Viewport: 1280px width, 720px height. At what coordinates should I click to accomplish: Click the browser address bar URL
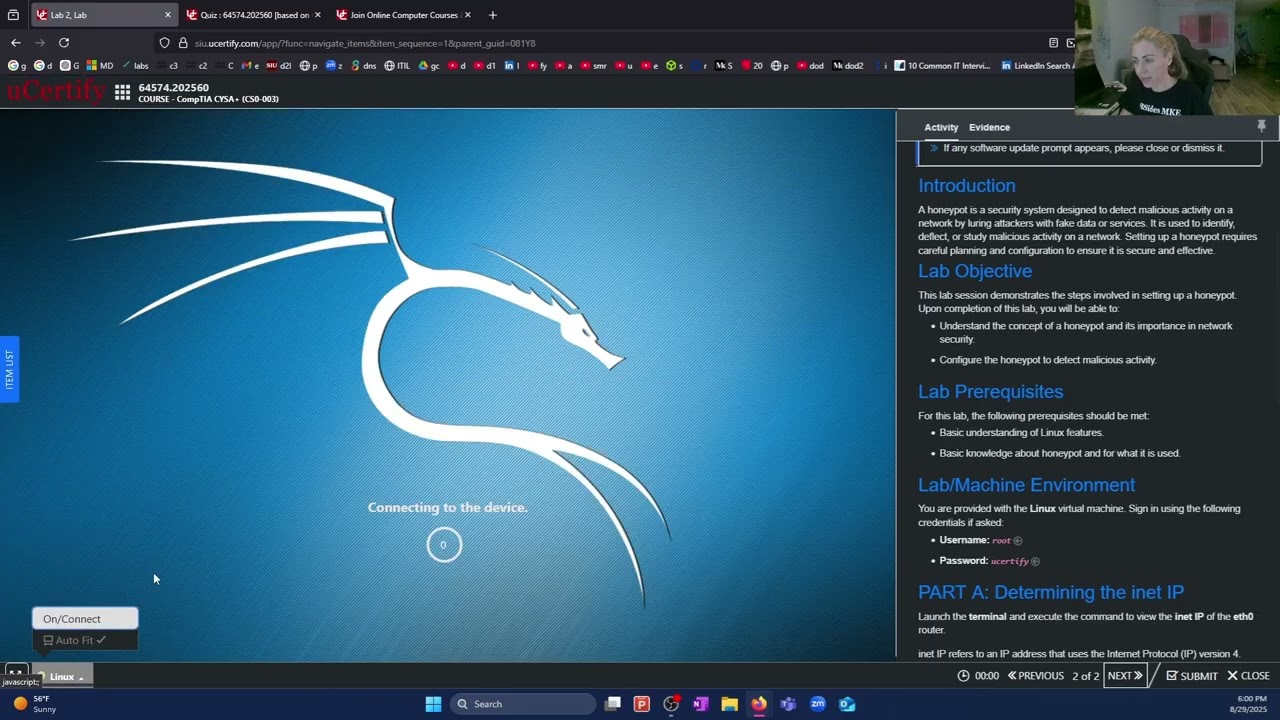tap(365, 43)
